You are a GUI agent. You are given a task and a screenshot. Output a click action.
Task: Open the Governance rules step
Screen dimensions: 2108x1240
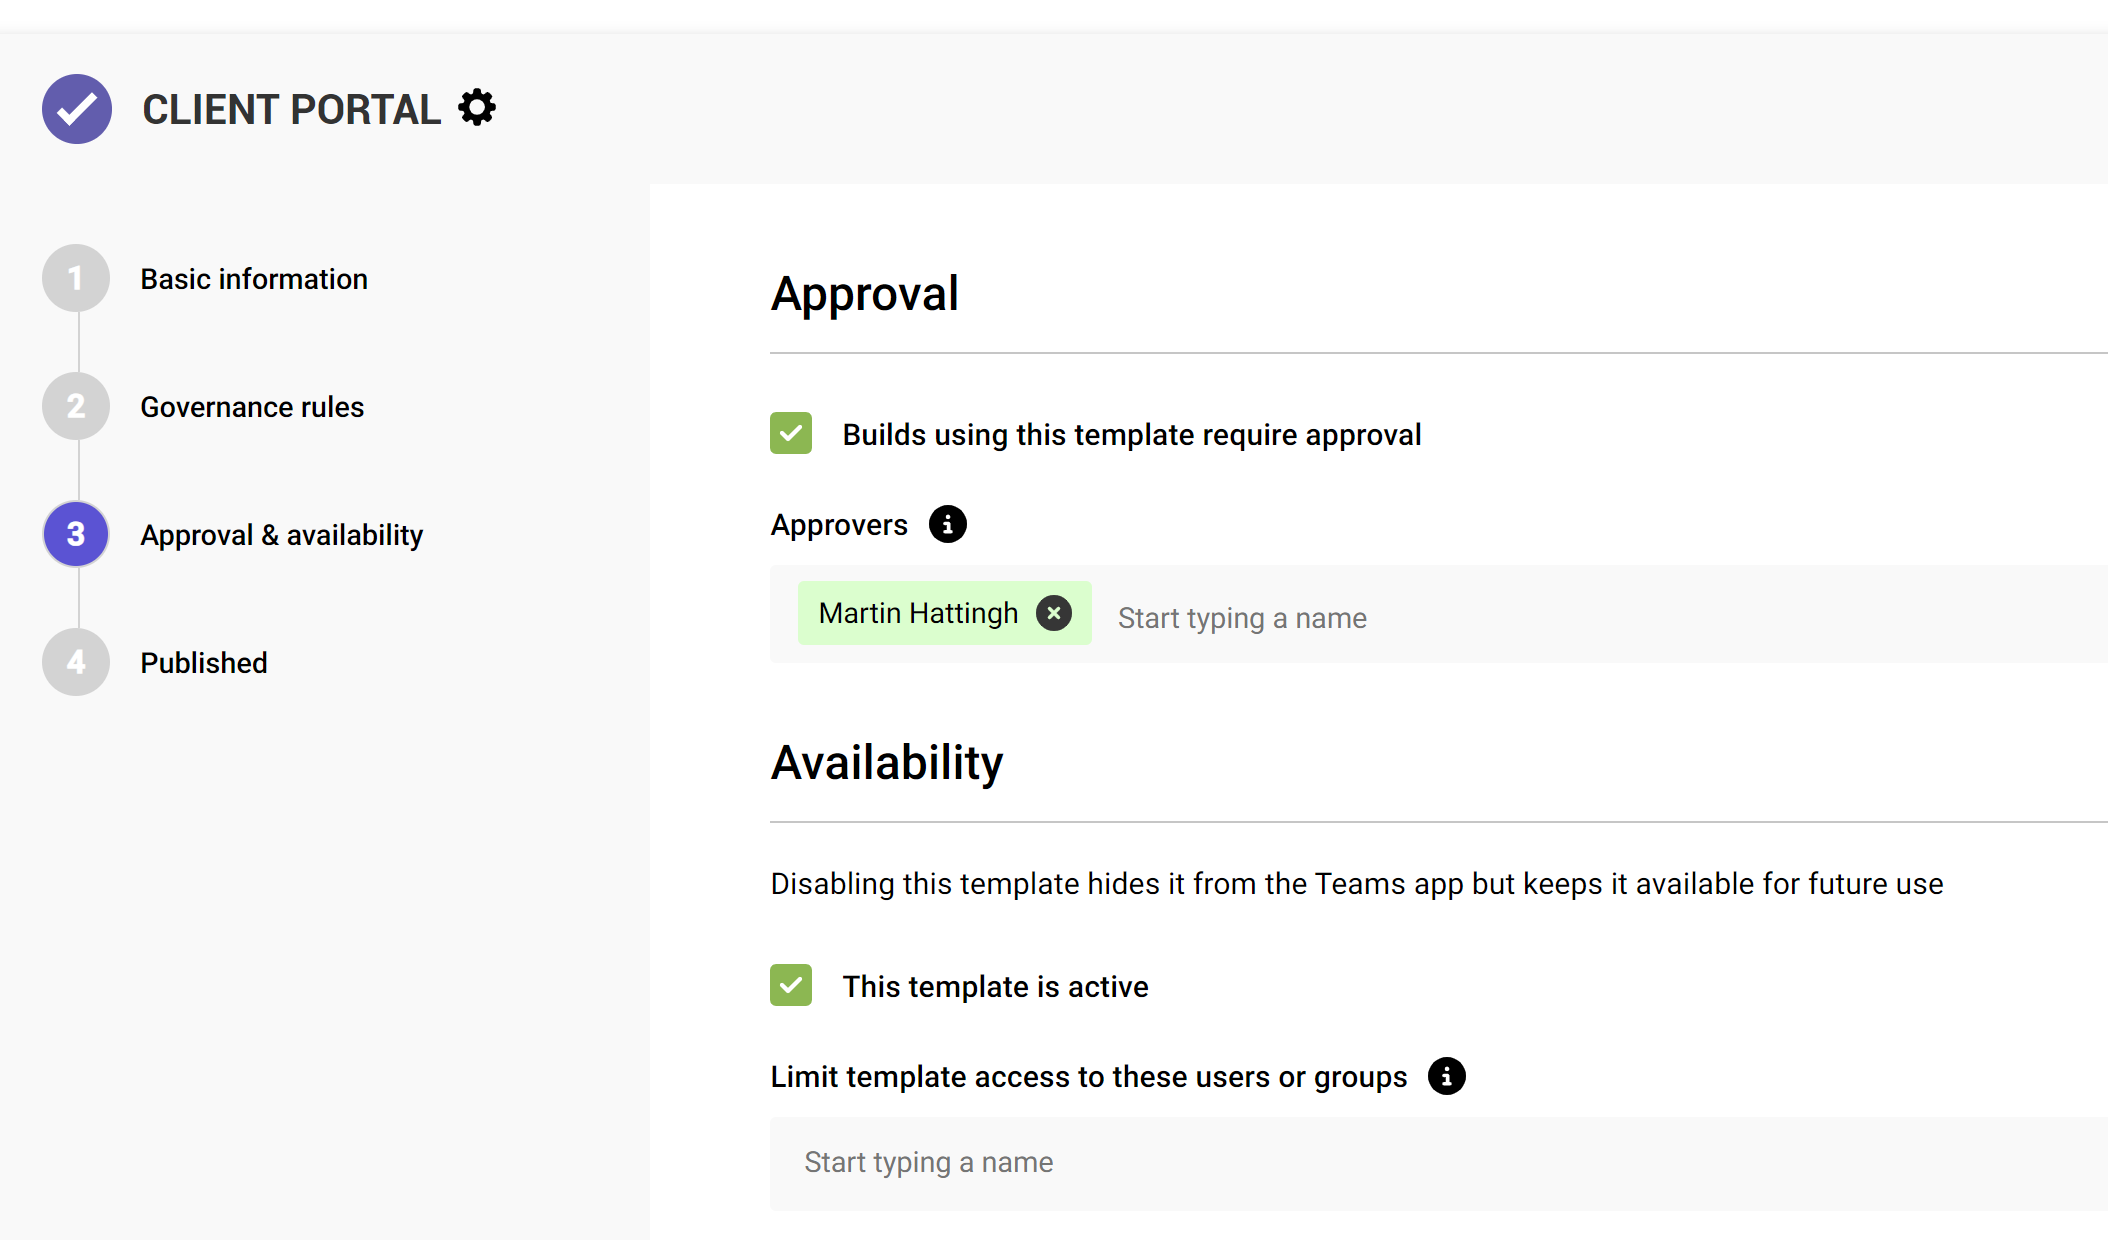click(x=252, y=407)
